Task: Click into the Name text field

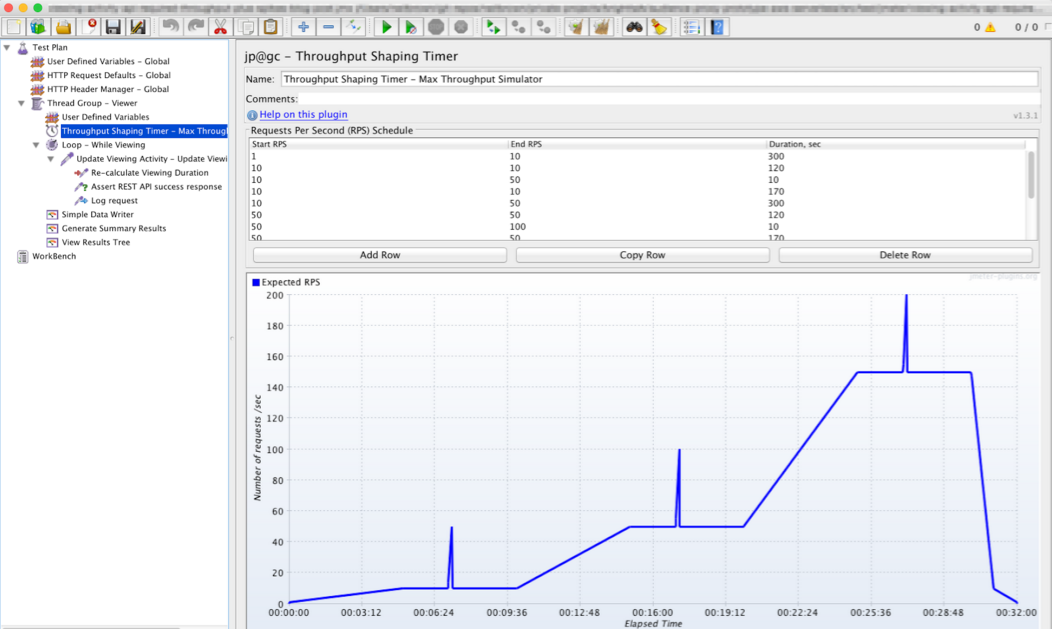Action: 658,79
